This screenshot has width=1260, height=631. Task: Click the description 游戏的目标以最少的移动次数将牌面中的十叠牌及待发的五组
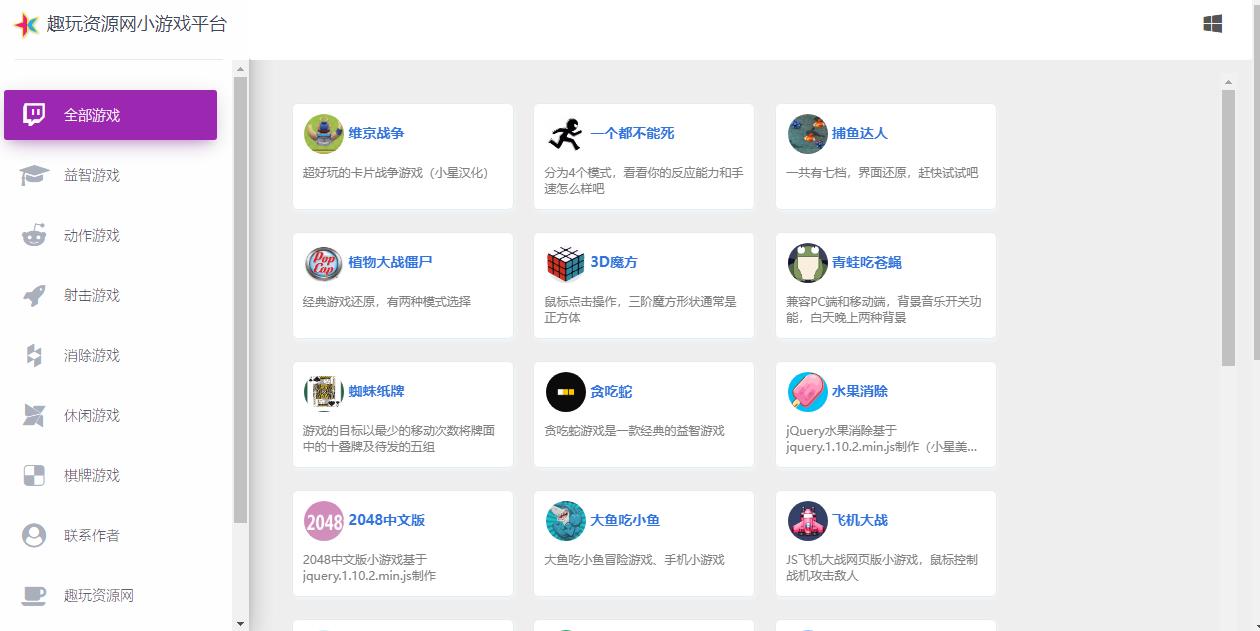coord(399,439)
